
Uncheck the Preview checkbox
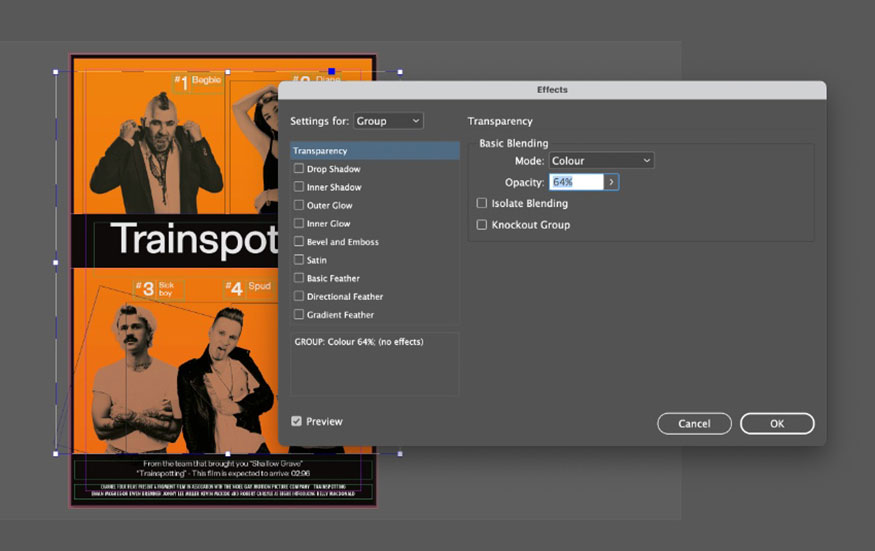pos(296,421)
